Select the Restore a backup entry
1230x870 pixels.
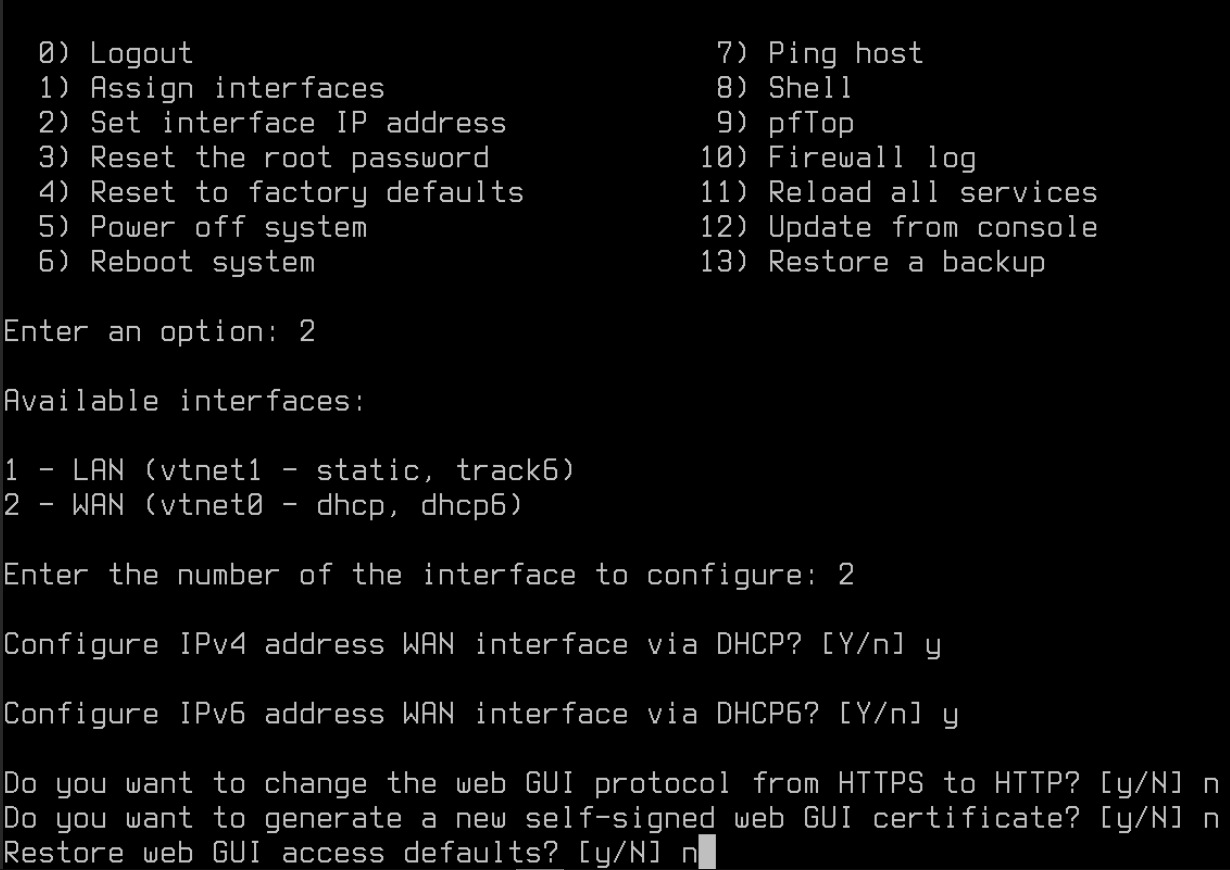[x=905, y=262]
